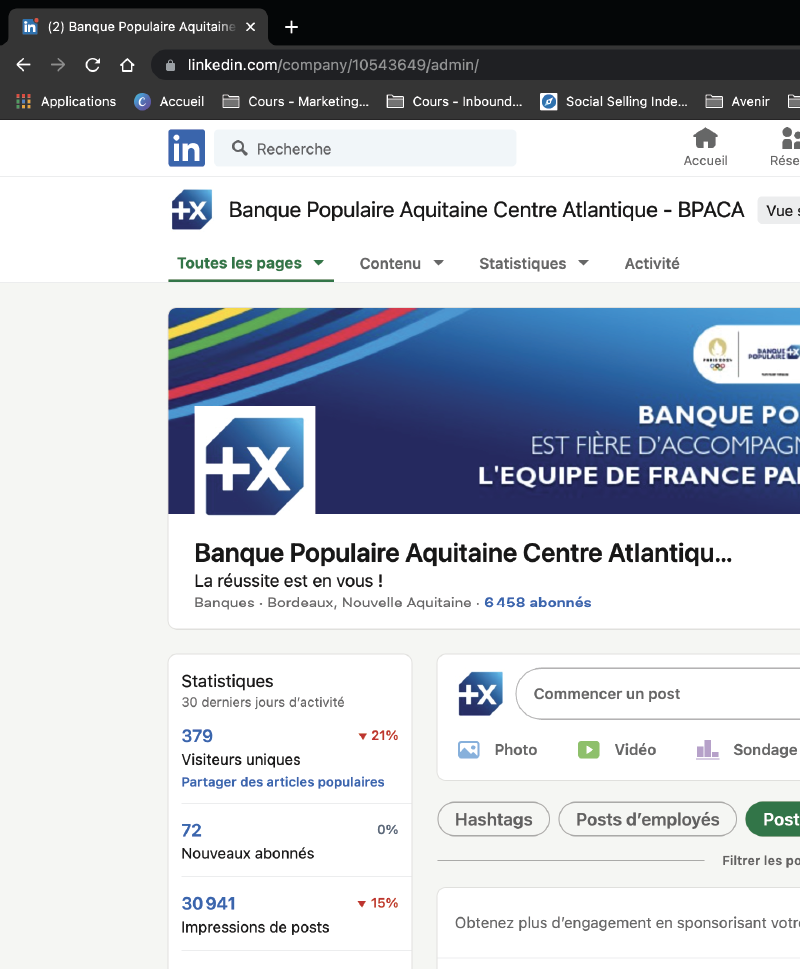Click the browser home icon
800x969 pixels.
tap(127, 65)
